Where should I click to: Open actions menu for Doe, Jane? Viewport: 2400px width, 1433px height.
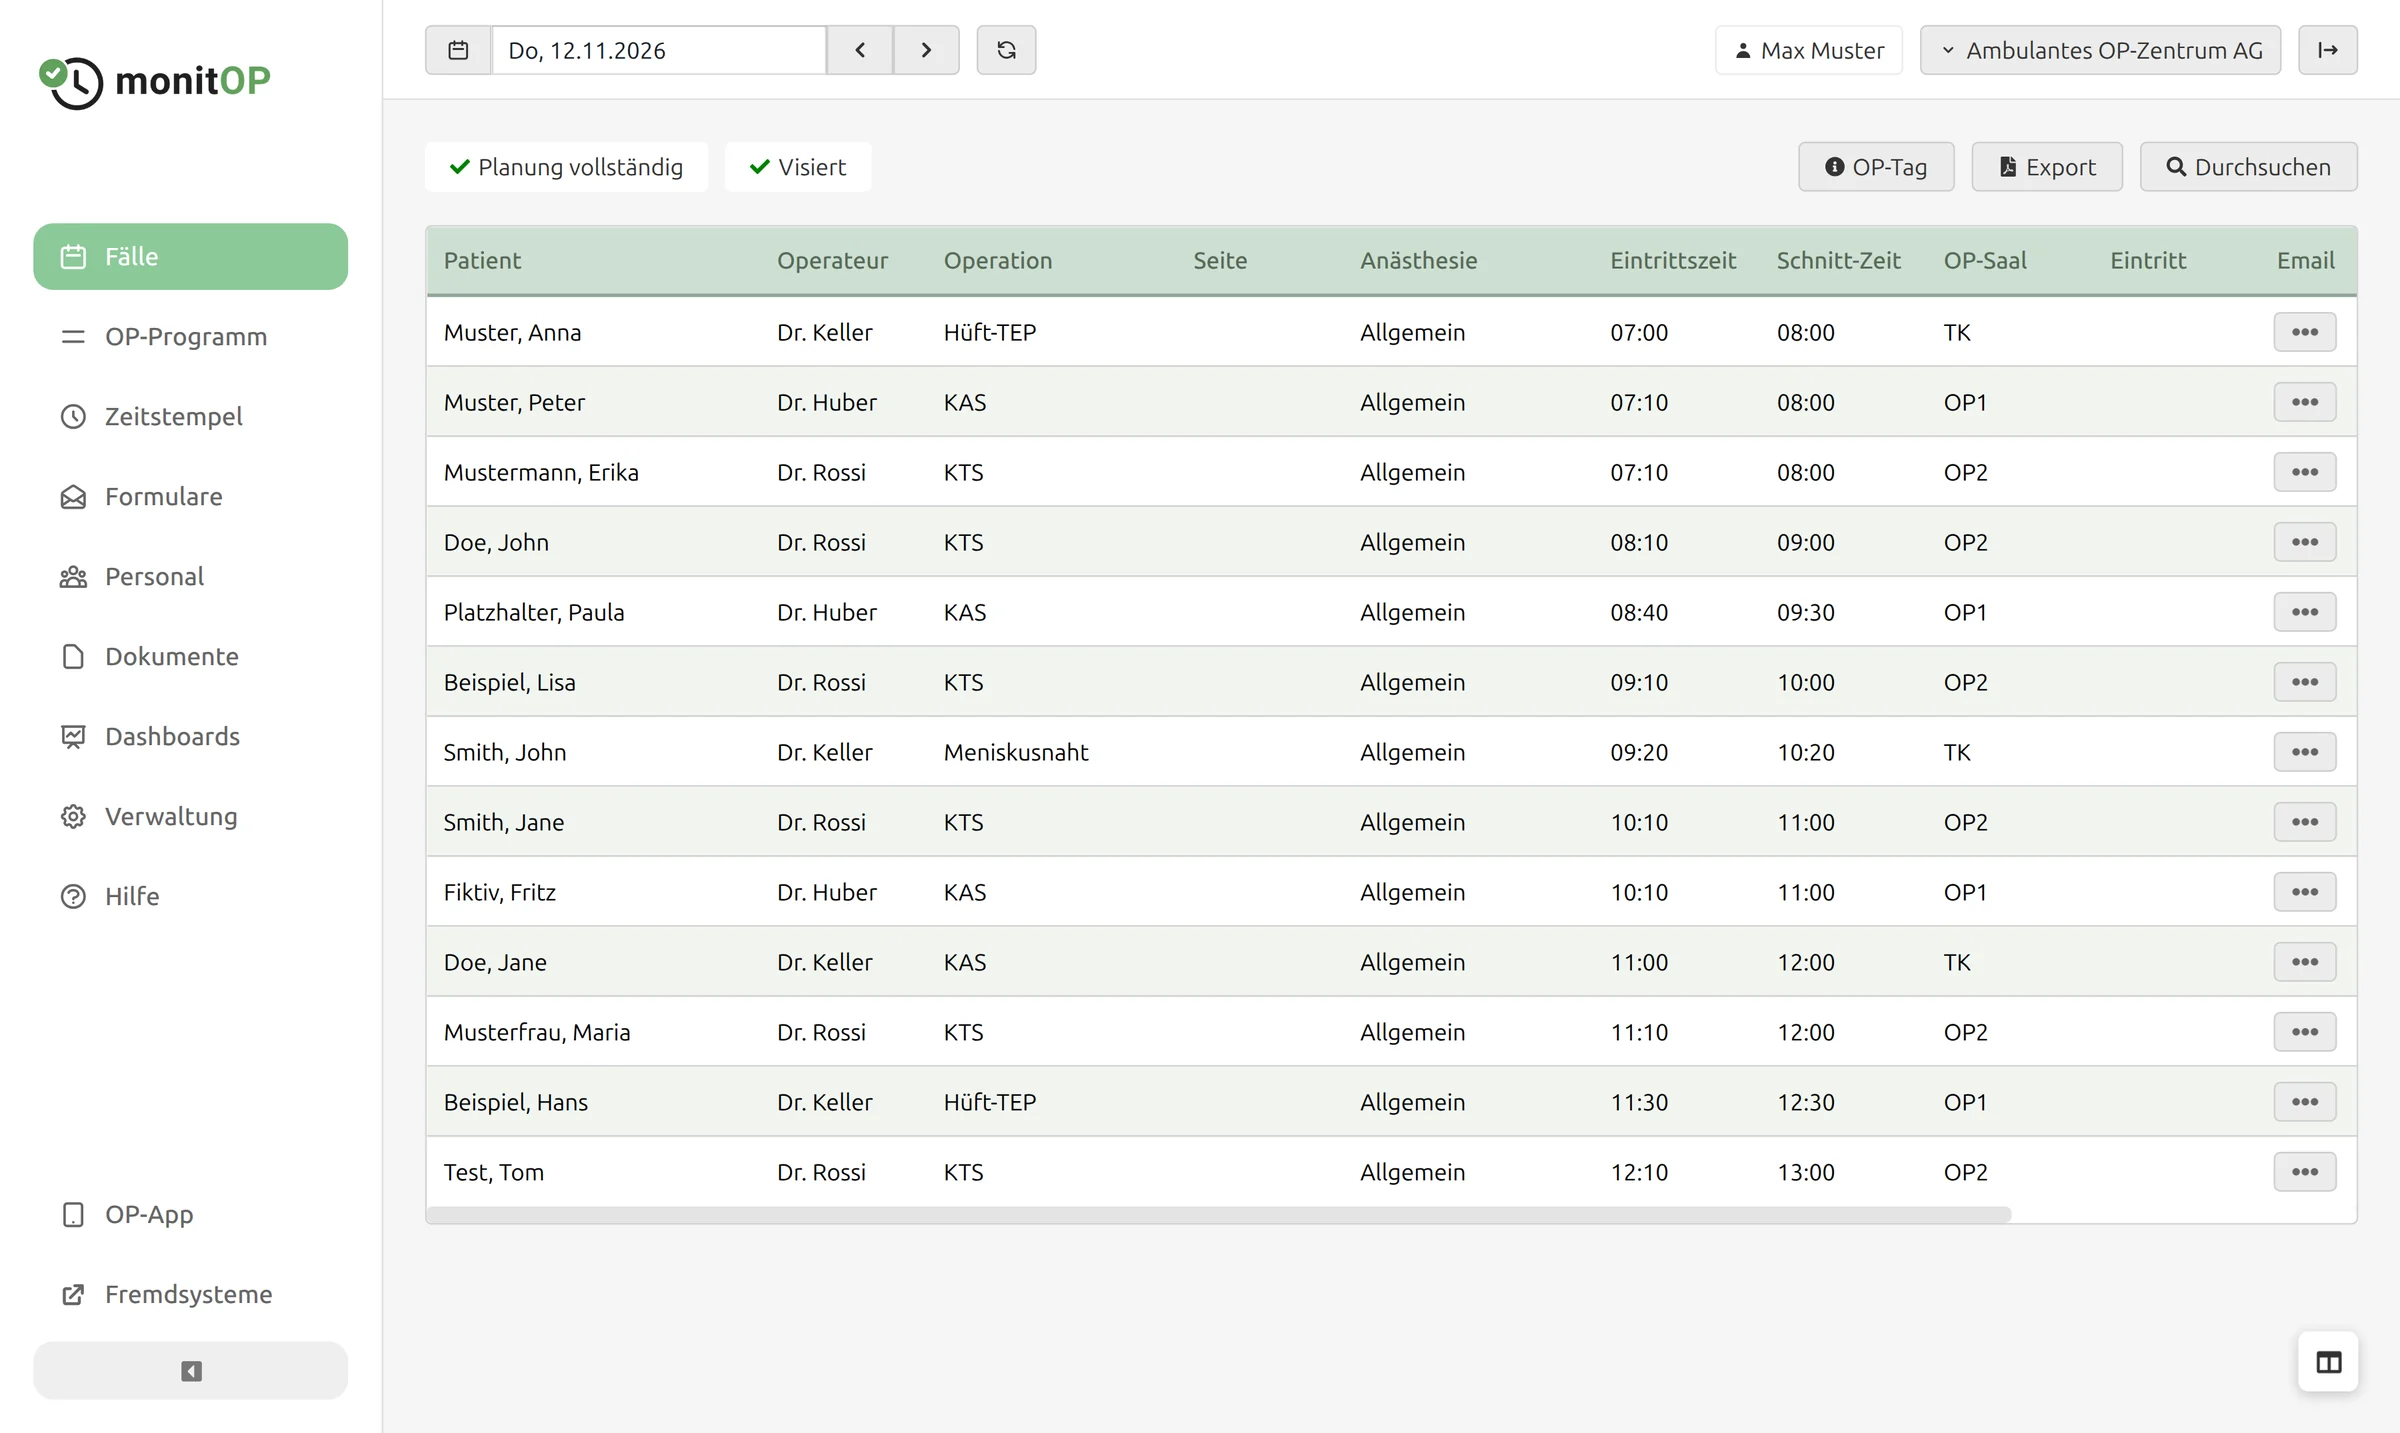[x=2305, y=962]
